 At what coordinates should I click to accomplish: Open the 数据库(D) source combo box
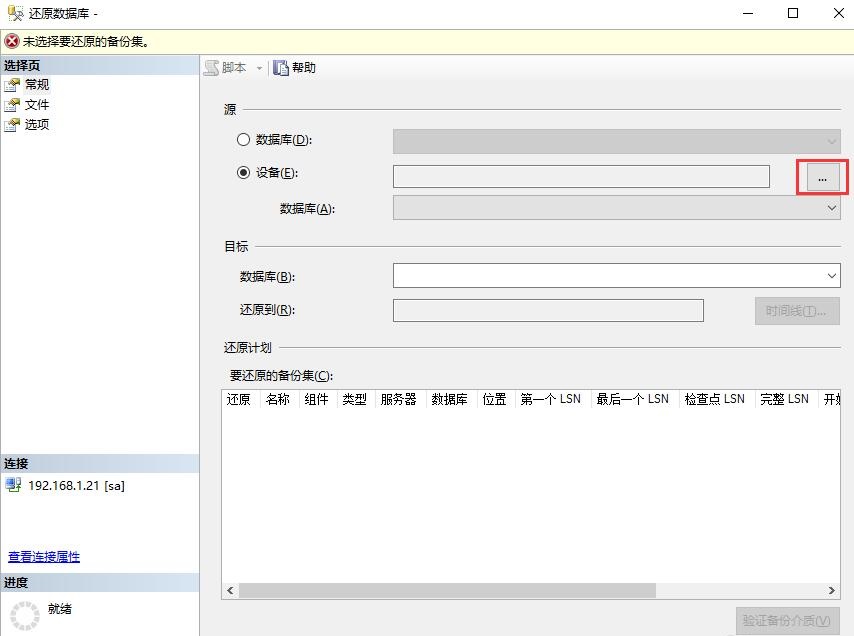(x=831, y=139)
